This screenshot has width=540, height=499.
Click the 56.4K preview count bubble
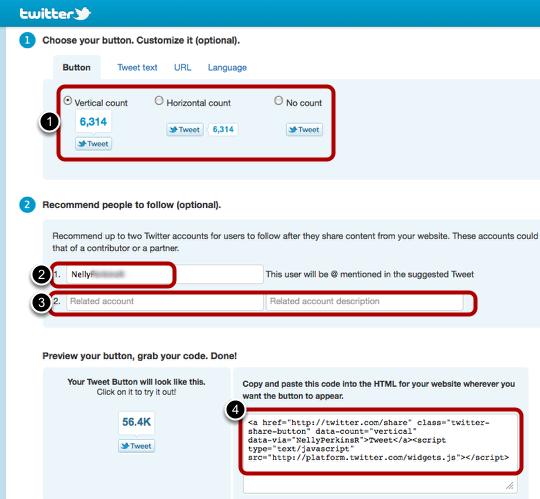tap(136, 422)
